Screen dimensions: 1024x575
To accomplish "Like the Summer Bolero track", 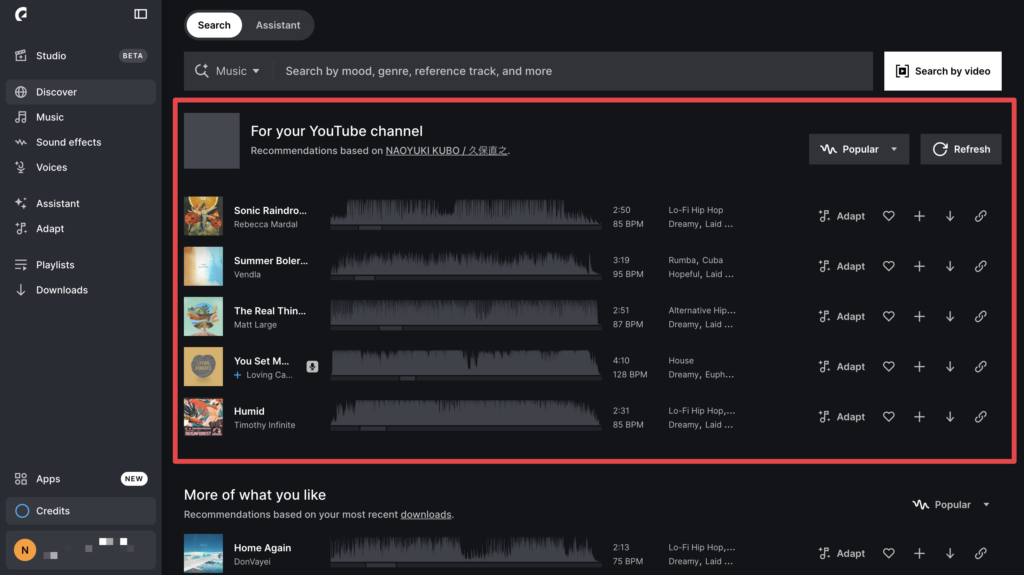I will pyautogui.click(x=888, y=266).
